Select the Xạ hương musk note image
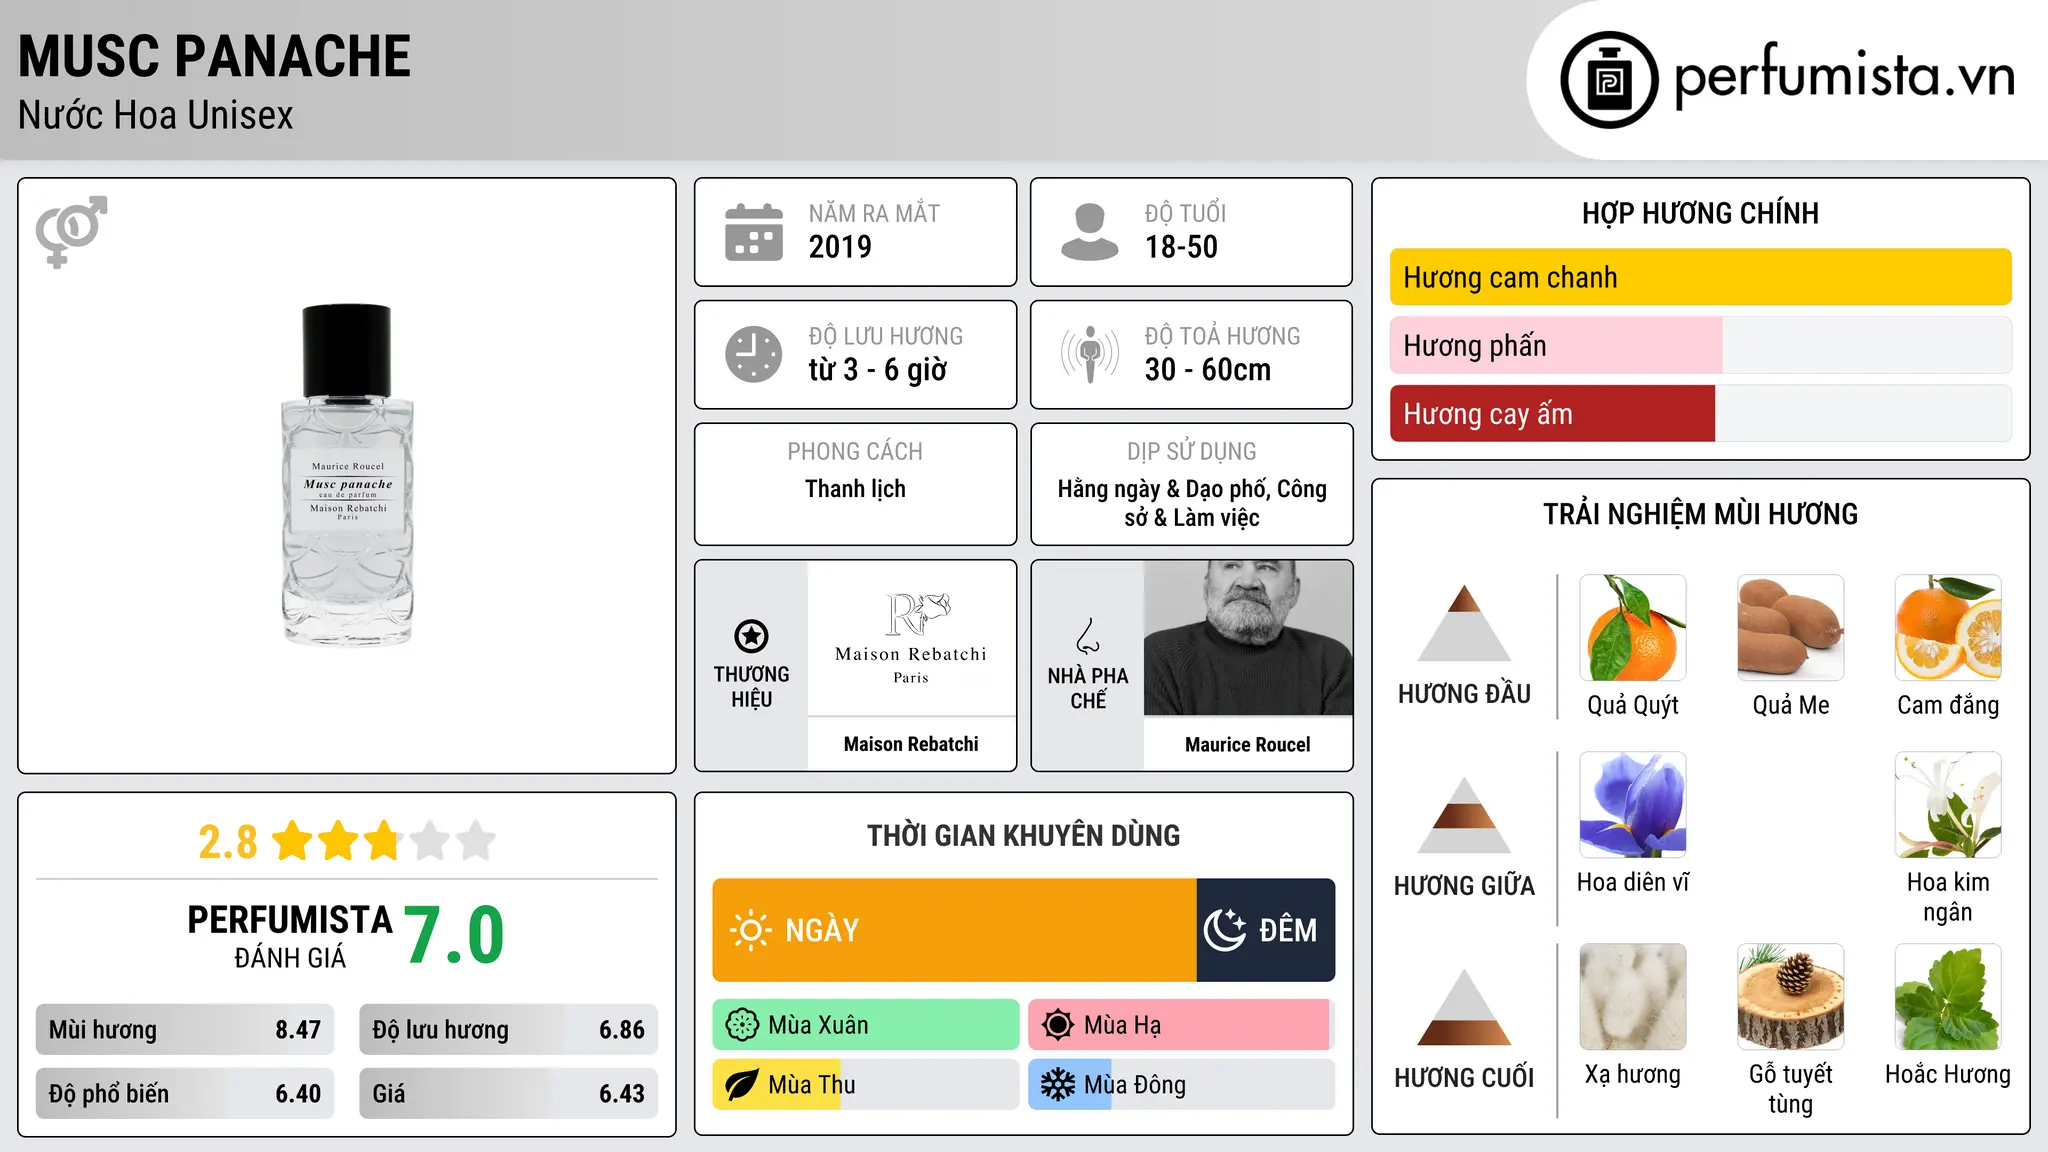The image size is (2048, 1152). pos(1633,997)
